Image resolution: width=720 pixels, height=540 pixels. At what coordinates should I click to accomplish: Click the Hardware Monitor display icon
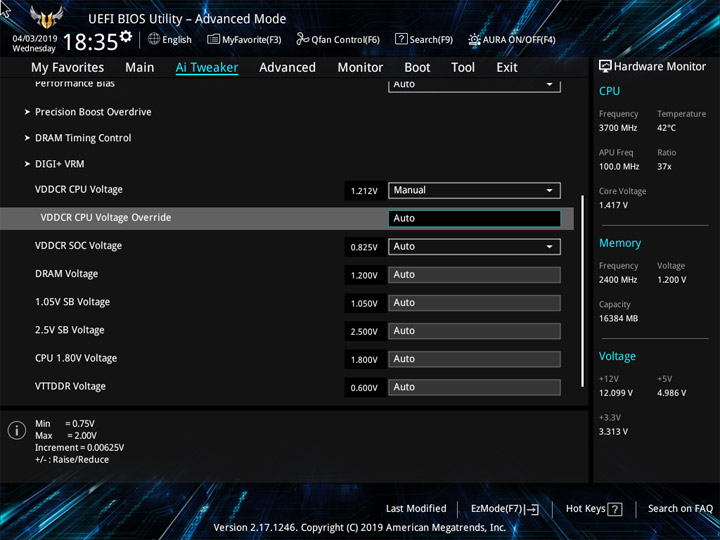pos(605,67)
